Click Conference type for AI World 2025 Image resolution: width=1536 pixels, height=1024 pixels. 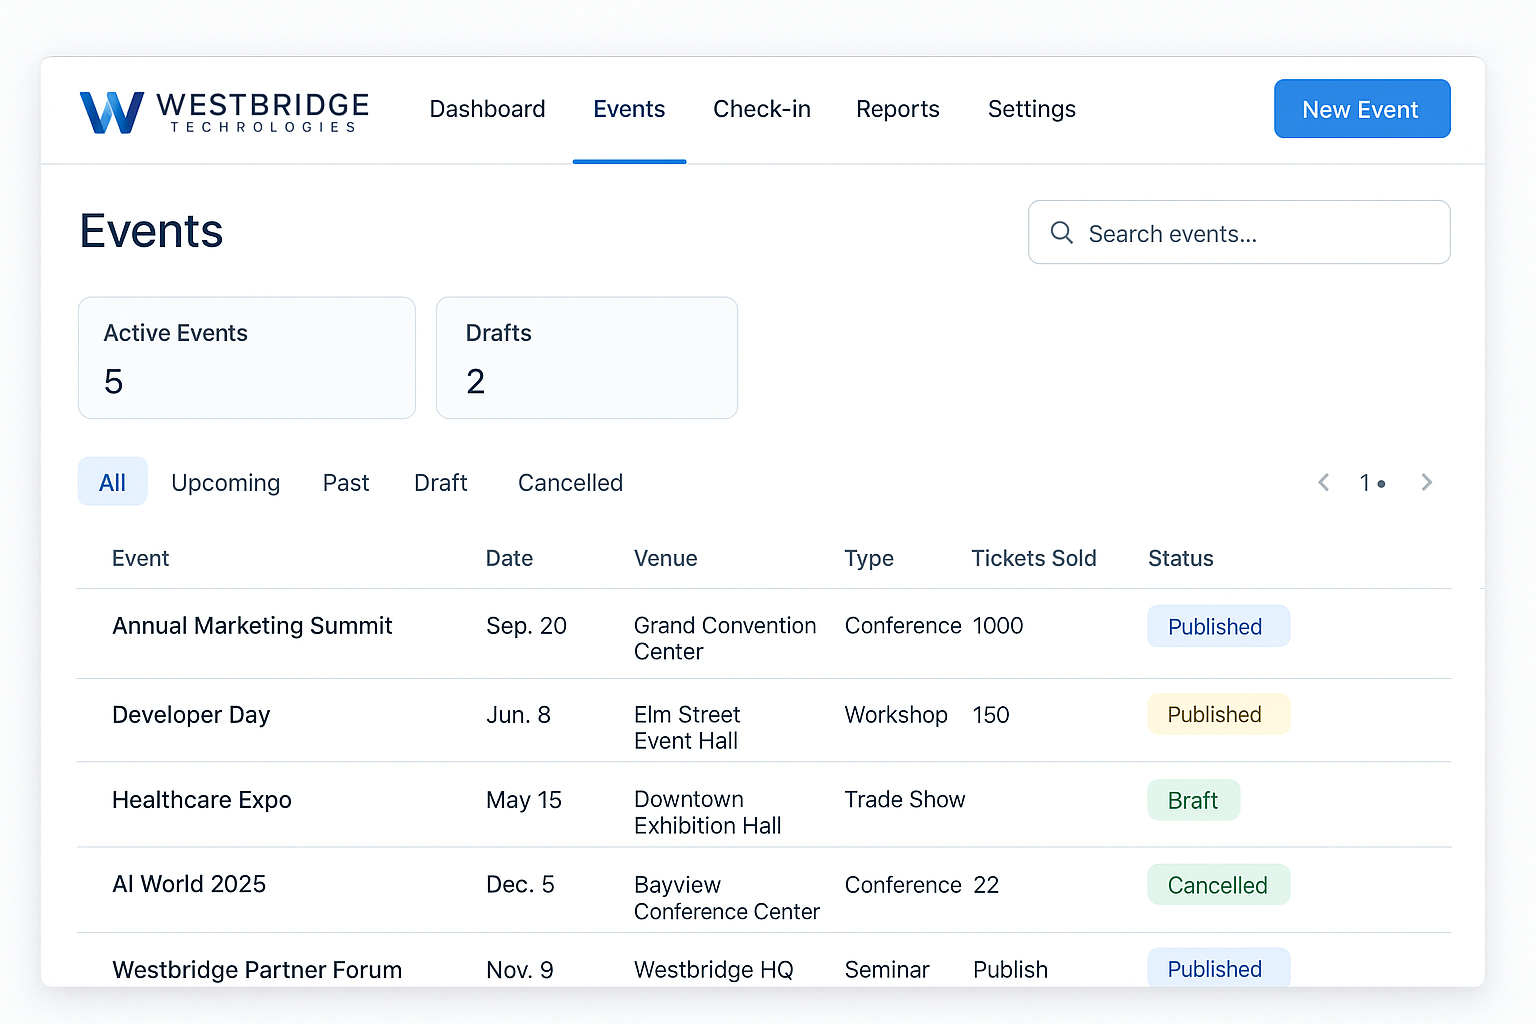click(903, 885)
